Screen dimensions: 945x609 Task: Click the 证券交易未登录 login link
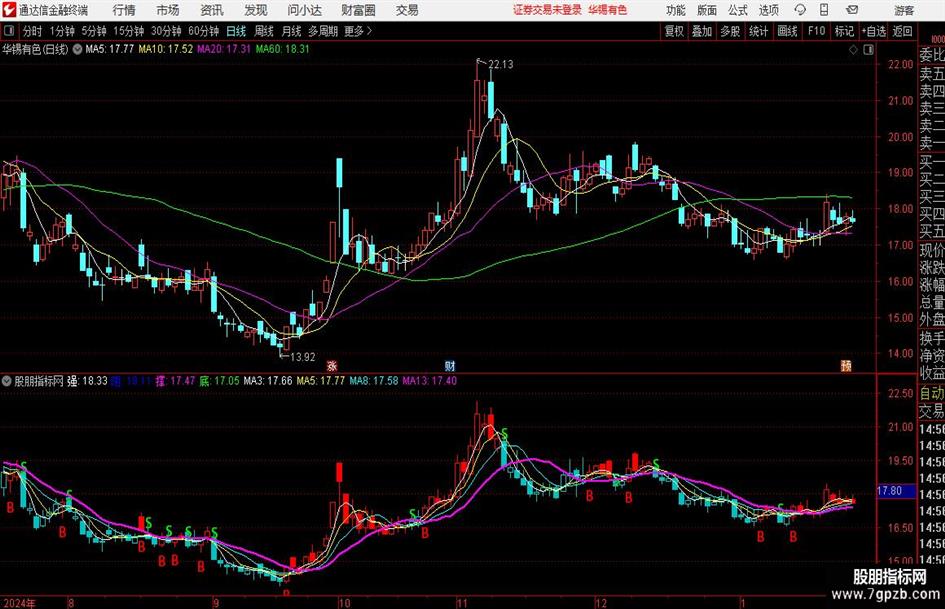(x=547, y=10)
